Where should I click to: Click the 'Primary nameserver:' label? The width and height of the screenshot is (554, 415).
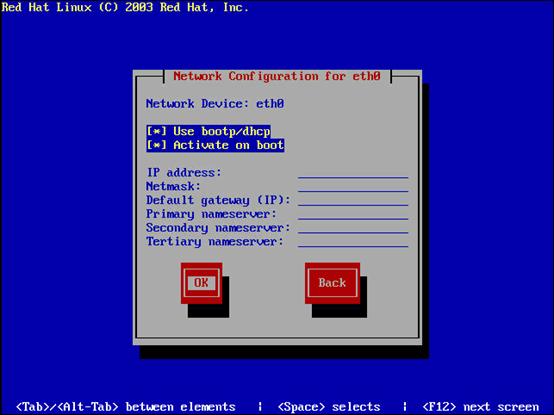(x=211, y=214)
